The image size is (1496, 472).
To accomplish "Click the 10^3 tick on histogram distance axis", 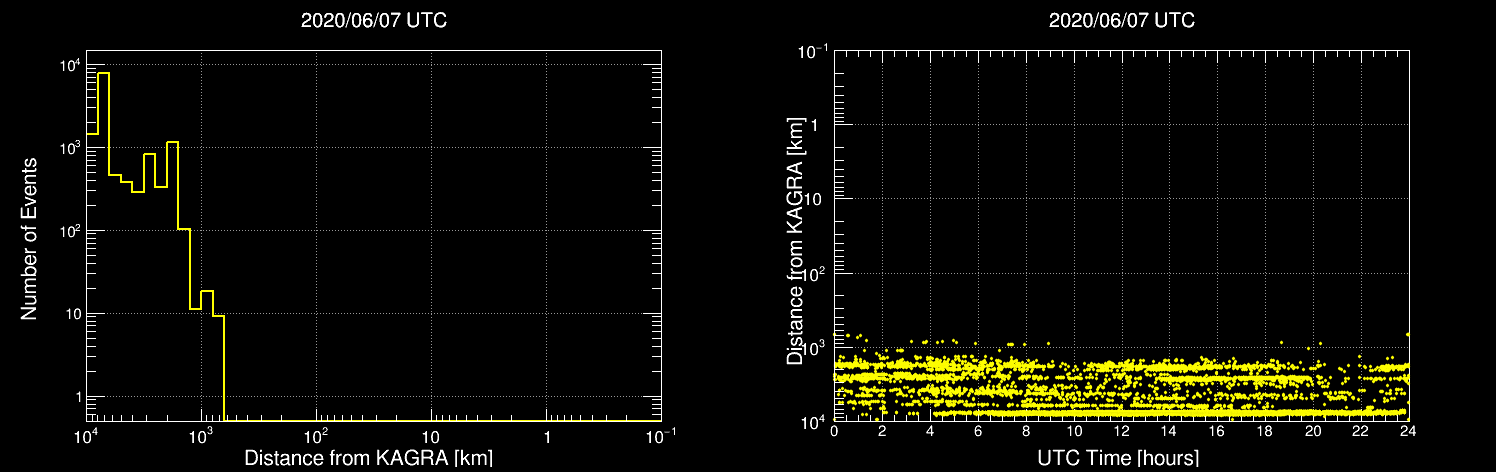I will point(201,436).
